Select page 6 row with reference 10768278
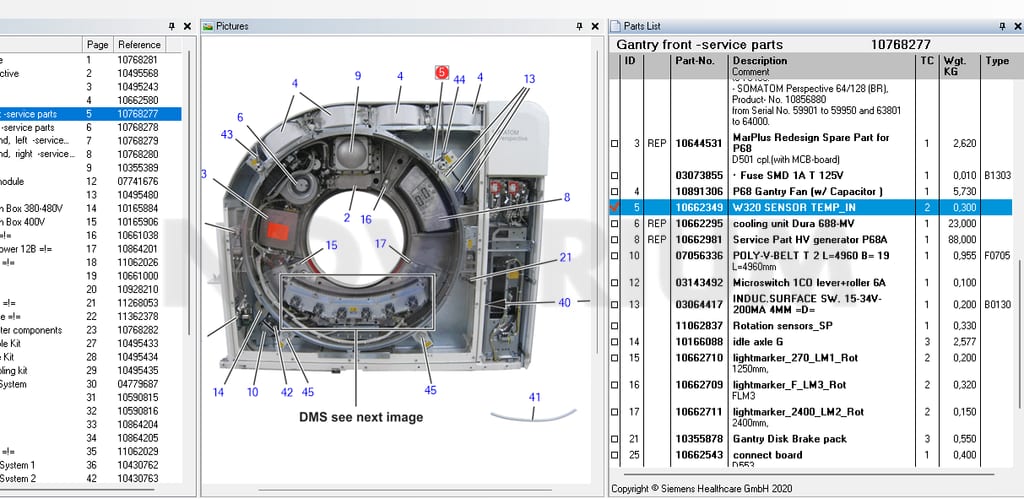 (x=91, y=127)
